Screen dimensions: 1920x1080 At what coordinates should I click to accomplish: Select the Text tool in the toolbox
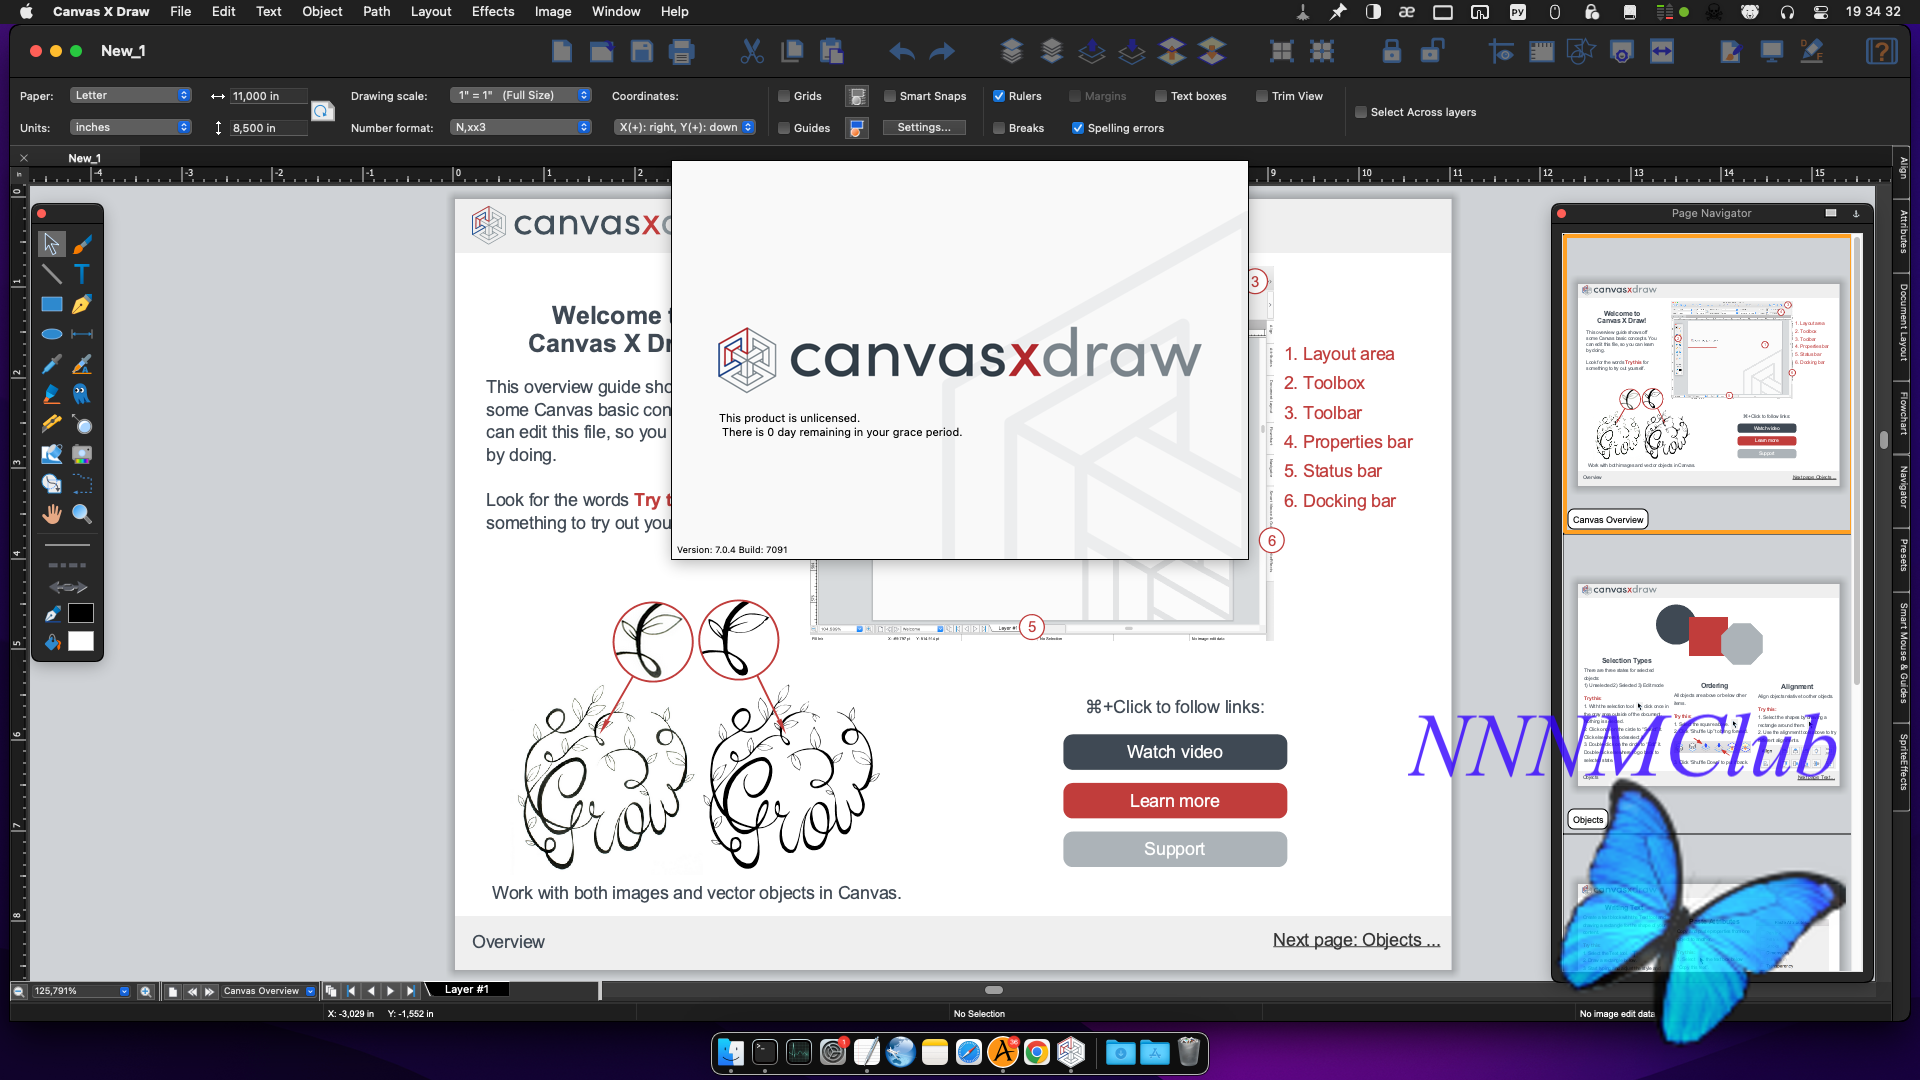tap(82, 274)
